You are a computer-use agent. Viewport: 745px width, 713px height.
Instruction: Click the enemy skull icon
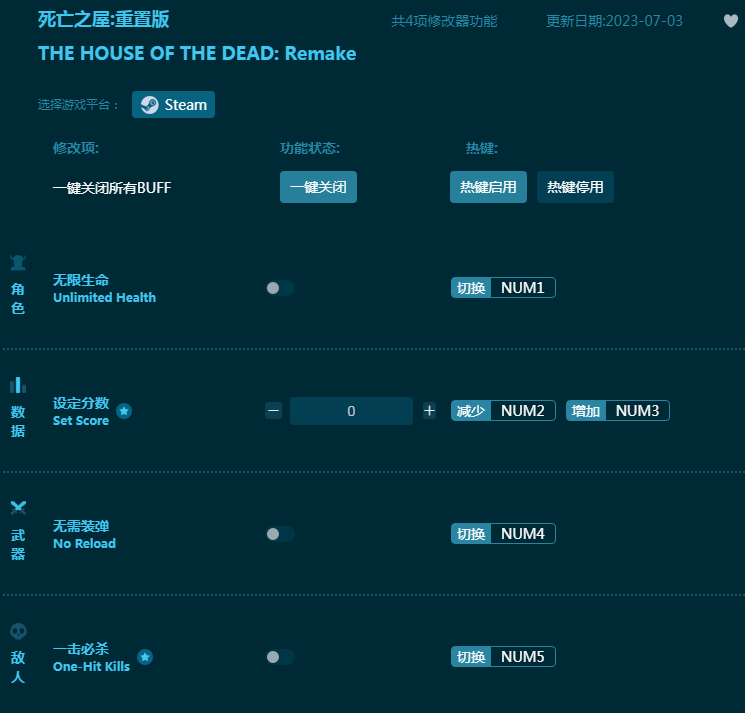click(18, 631)
